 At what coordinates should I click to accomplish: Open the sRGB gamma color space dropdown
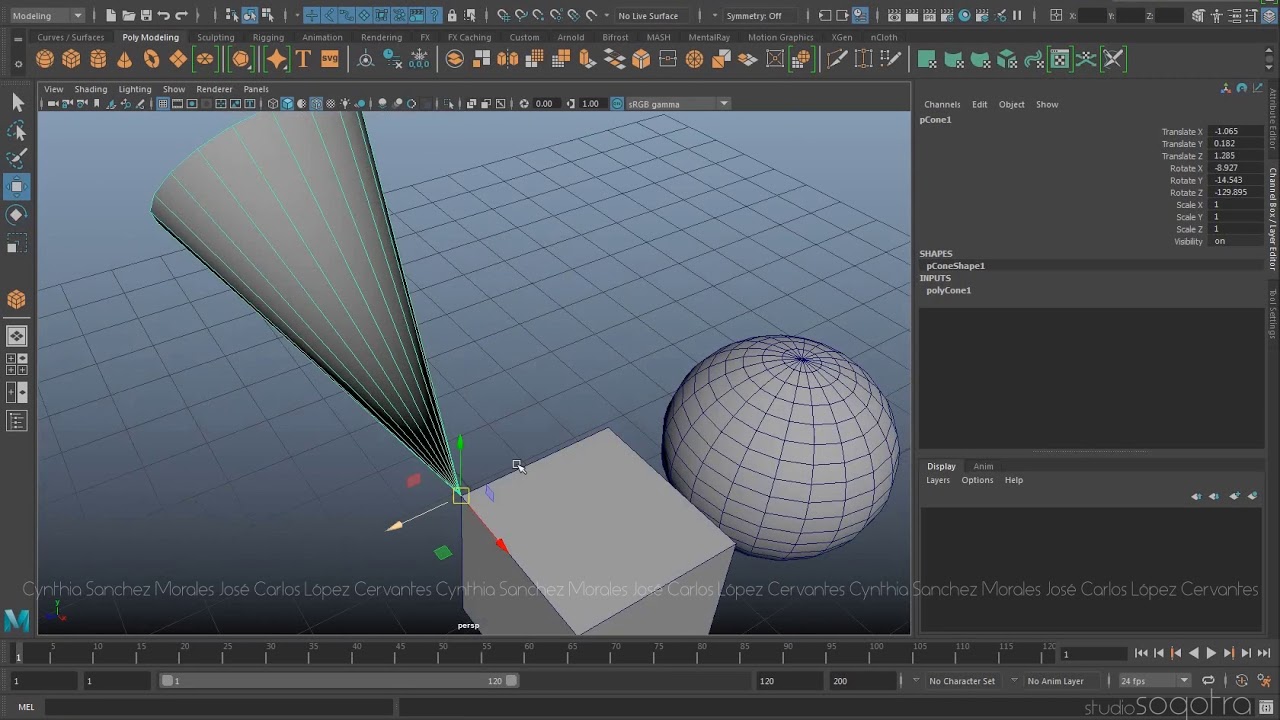point(677,104)
